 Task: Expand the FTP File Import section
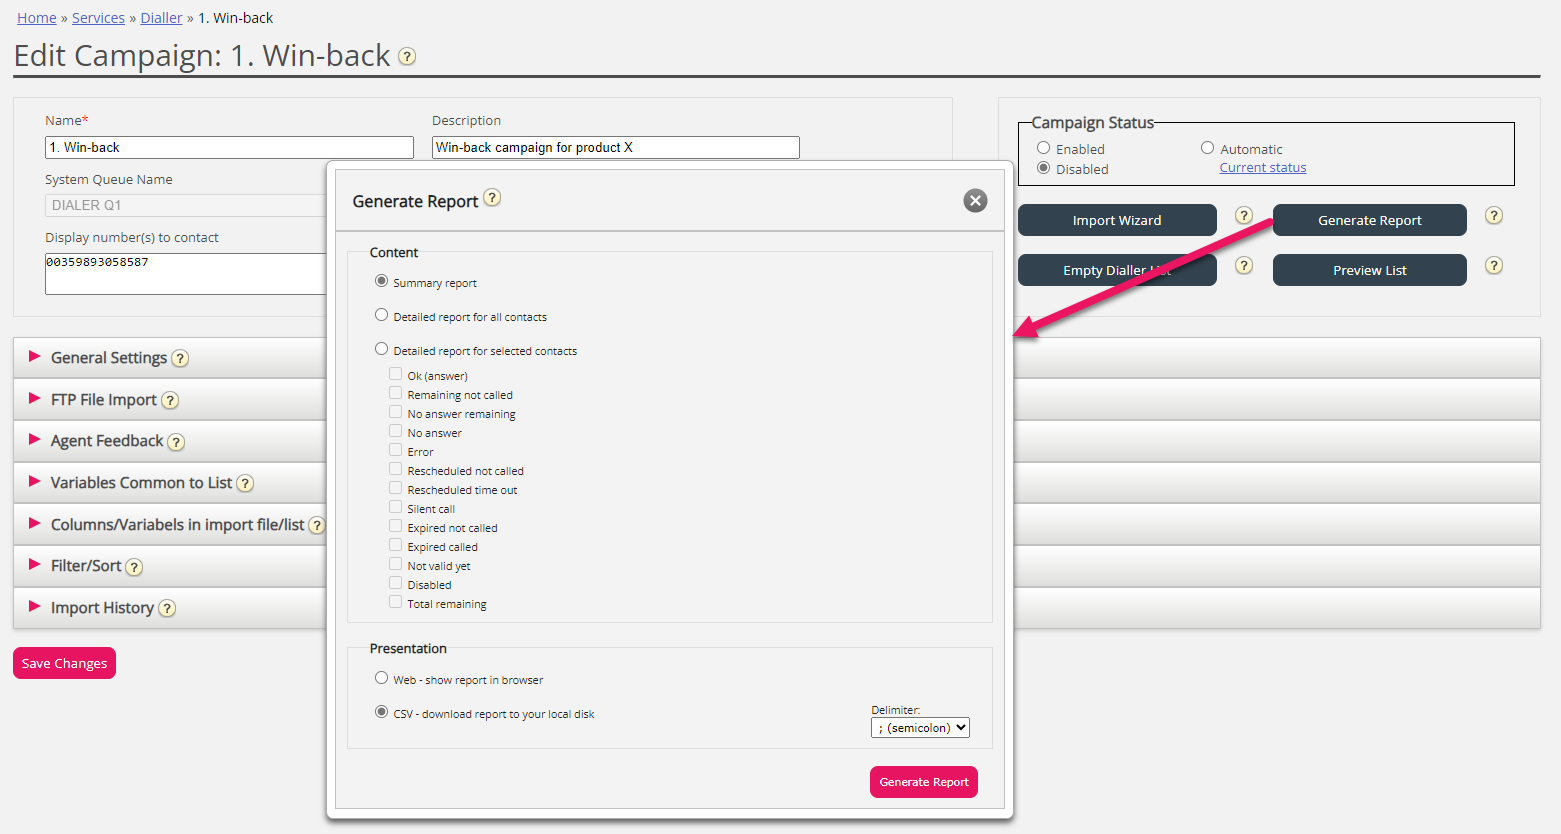click(104, 400)
